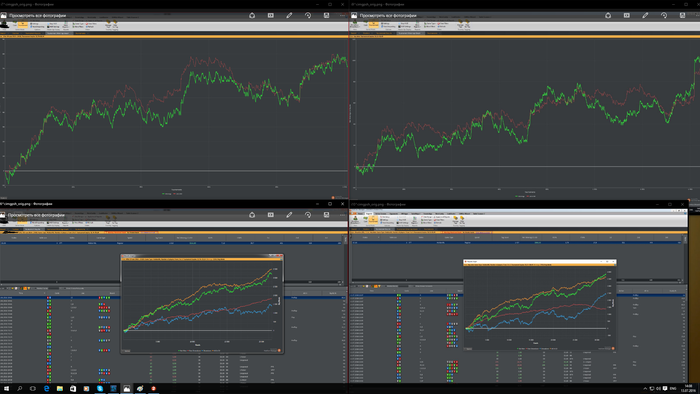Click Photos collection icon in top-right window
Screen dimensions: 700x394
pos(354,15)
